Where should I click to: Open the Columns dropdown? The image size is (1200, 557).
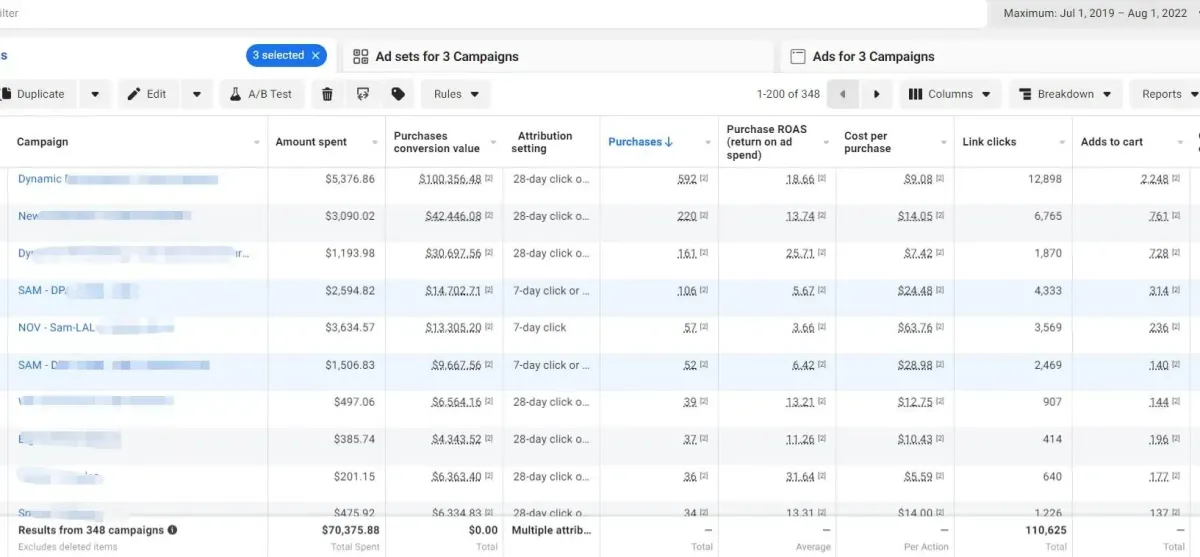coord(950,94)
